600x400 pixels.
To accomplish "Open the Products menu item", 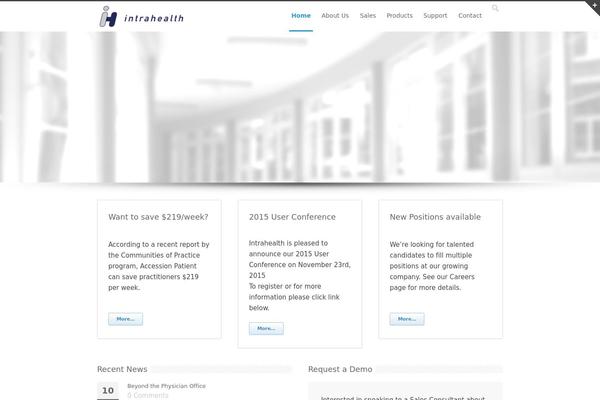I will coord(399,16).
